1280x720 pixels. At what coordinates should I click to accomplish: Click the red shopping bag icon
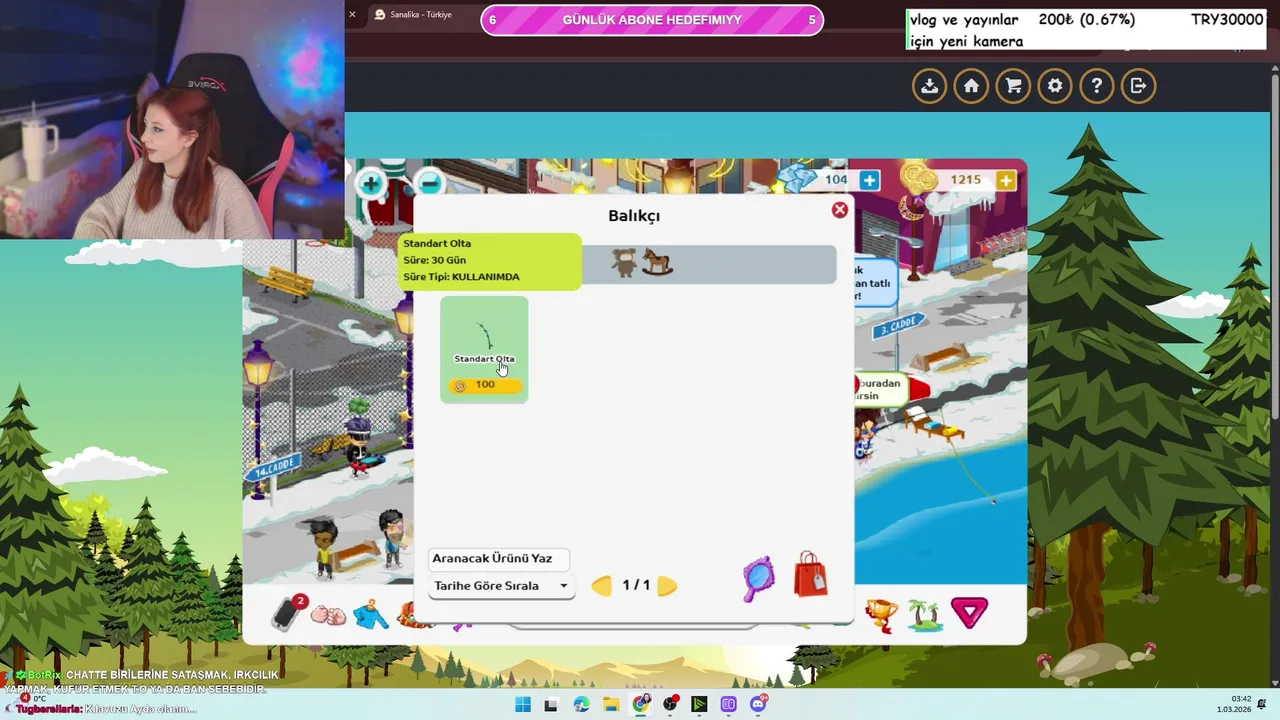[810, 575]
